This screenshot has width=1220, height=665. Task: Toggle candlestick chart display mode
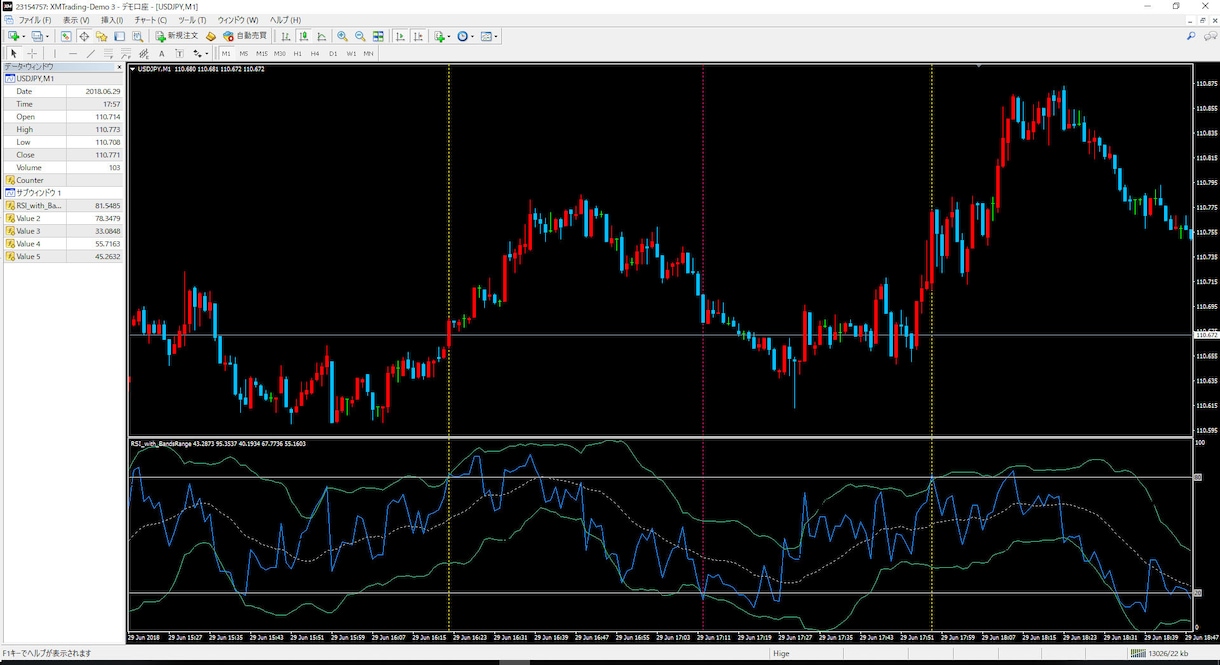303,36
